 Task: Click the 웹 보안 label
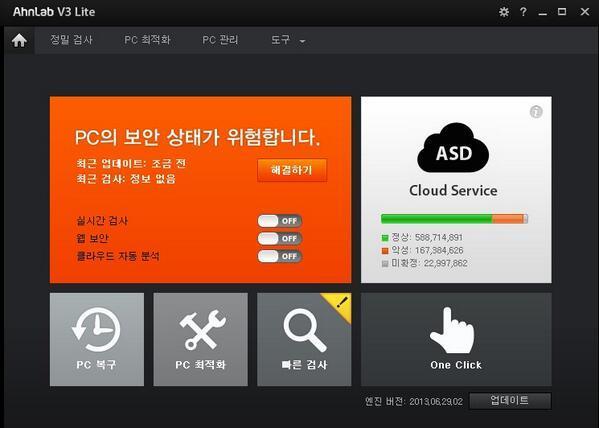tap(92, 238)
